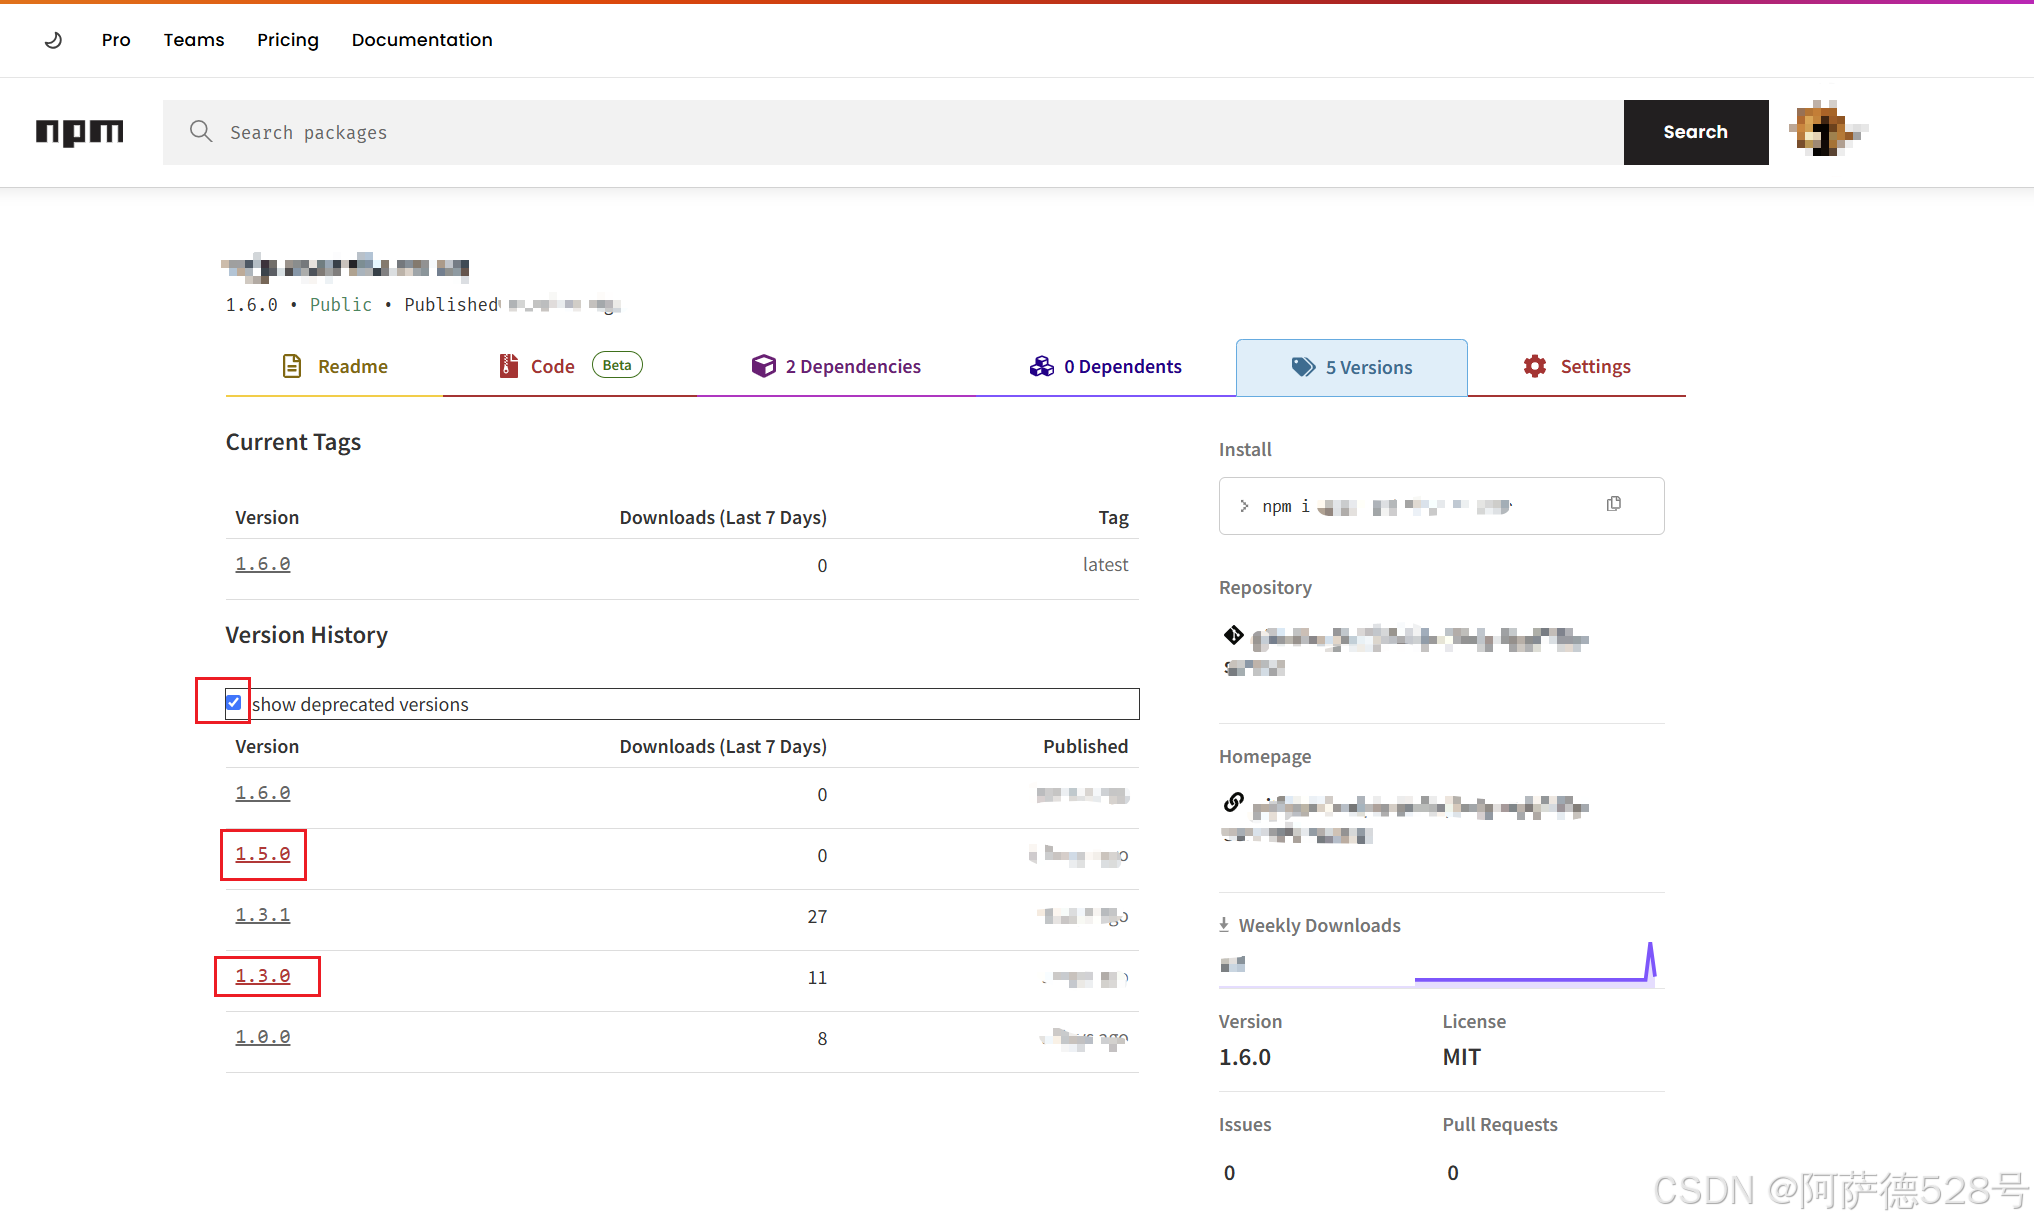Click the 'Public' label under package name
This screenshot has width=2034, height=1225.
coord(341,305)
